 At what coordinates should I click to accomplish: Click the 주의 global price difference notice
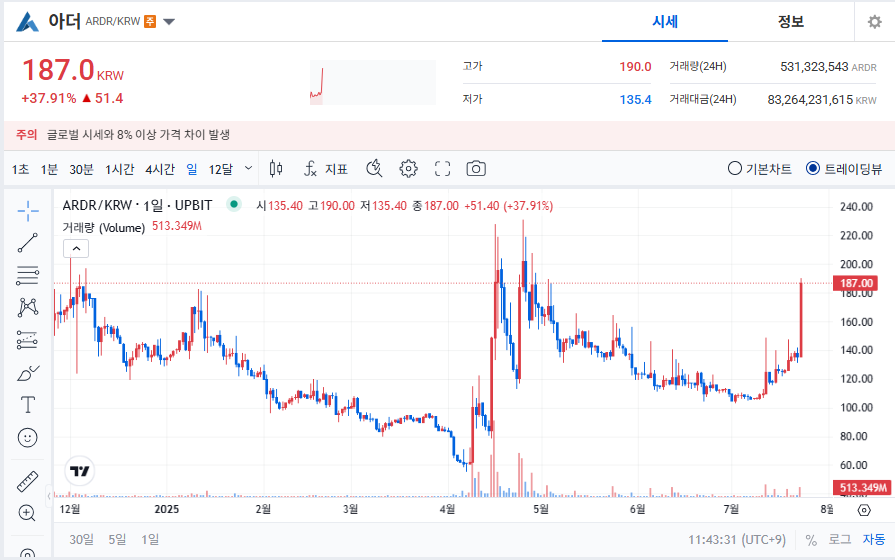123,135
